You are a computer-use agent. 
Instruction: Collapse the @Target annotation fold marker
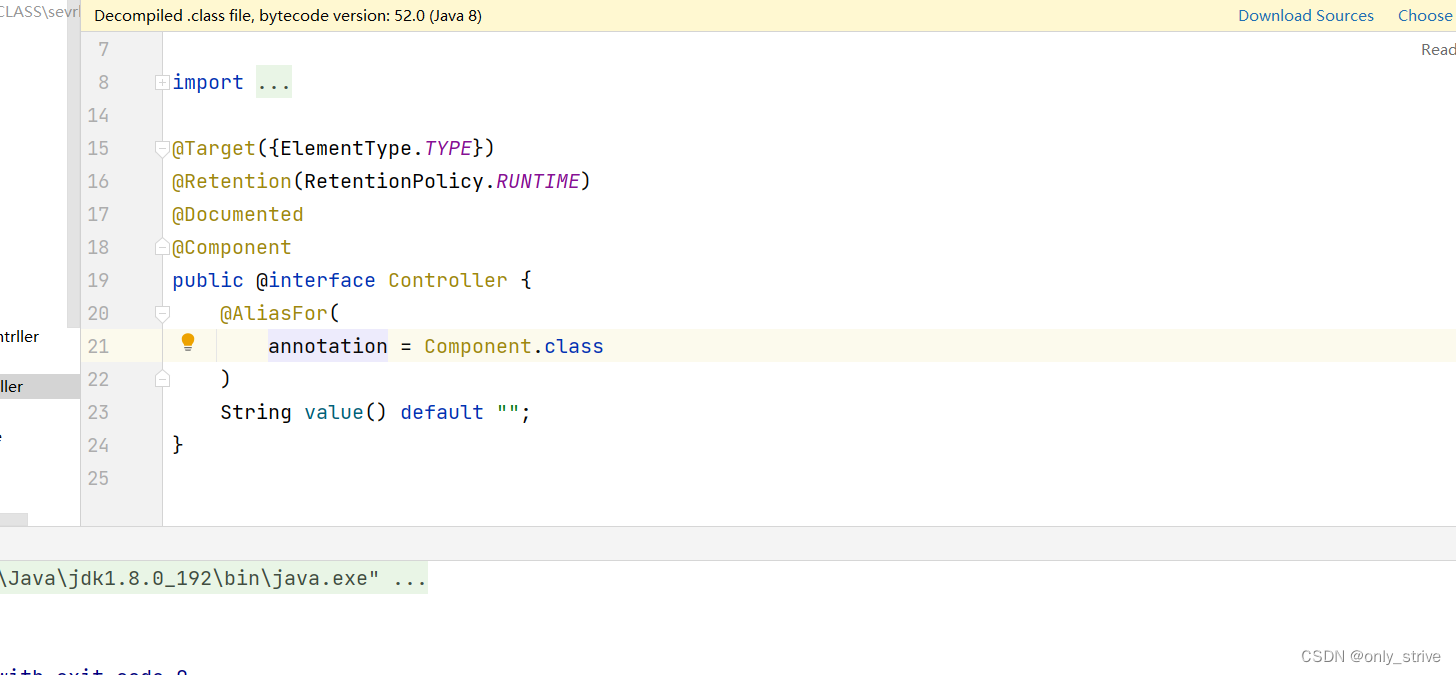pos(162,149)
